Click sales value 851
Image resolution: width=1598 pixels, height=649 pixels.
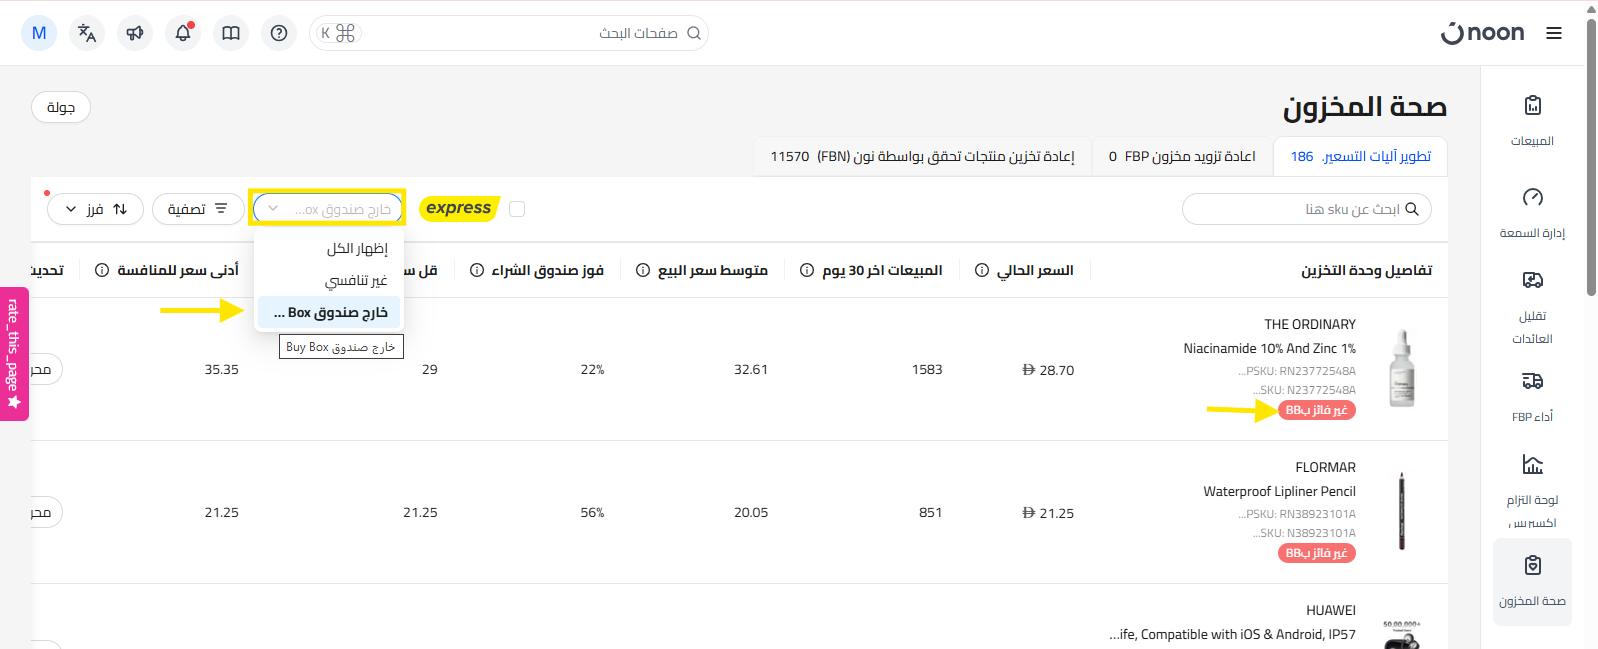931,512
